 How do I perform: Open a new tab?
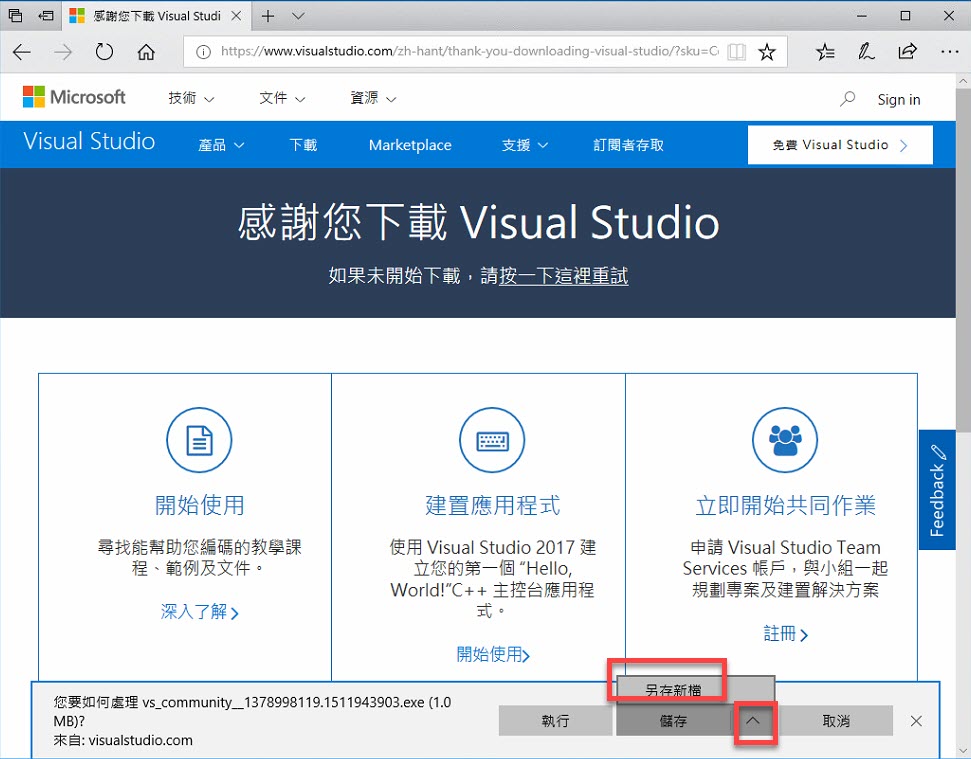(268, 15)
